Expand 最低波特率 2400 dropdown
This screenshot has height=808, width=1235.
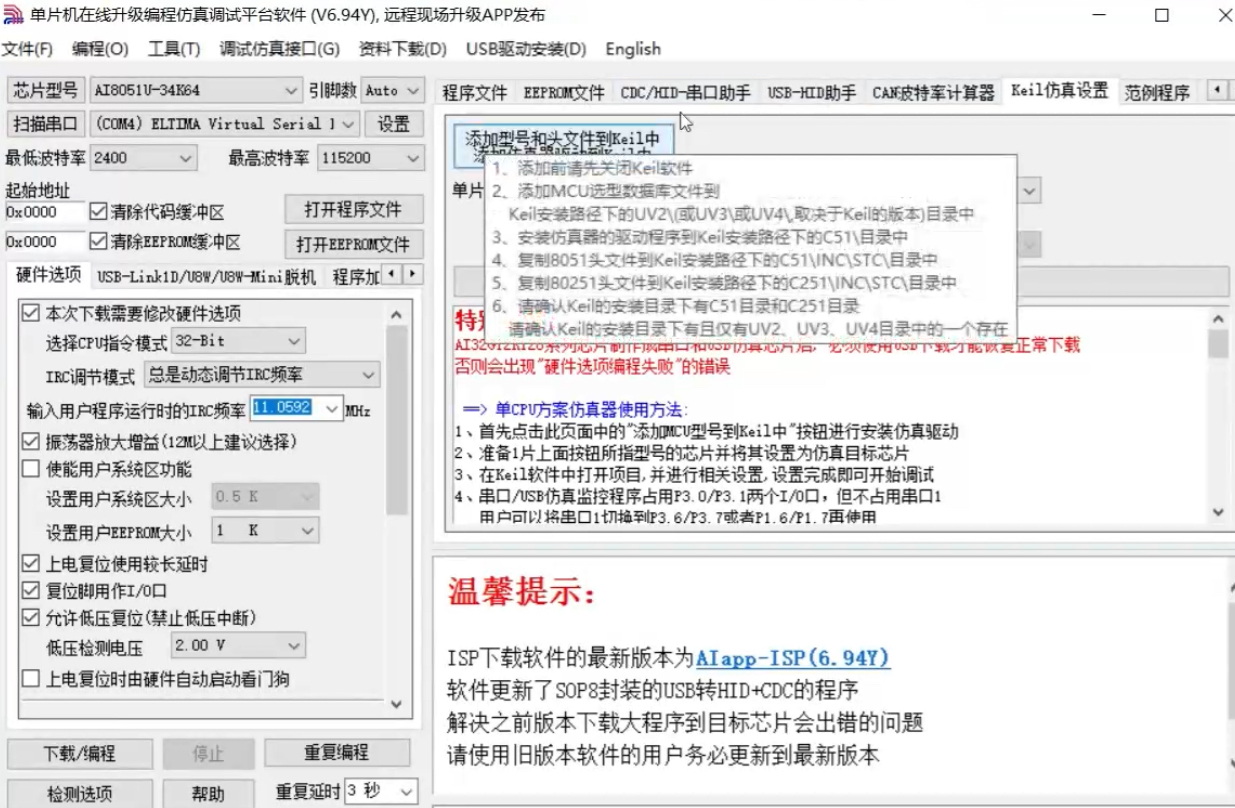click(x=186, y=158)
